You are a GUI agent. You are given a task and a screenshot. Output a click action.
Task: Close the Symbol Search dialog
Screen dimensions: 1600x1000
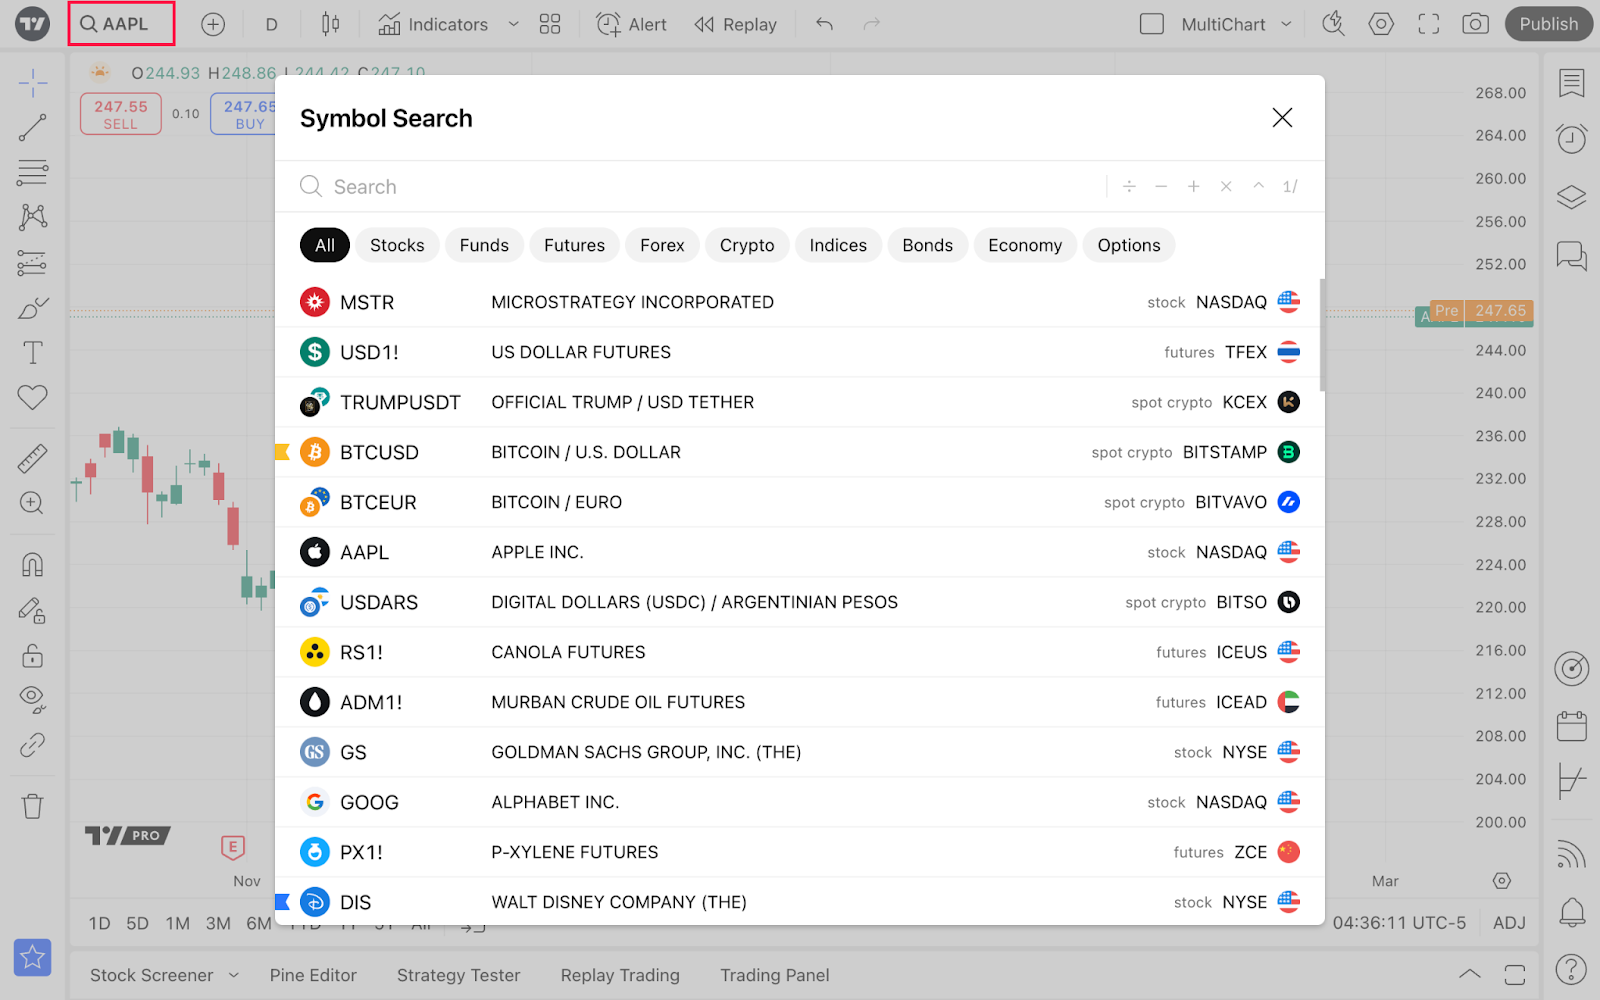point(1282,117)
